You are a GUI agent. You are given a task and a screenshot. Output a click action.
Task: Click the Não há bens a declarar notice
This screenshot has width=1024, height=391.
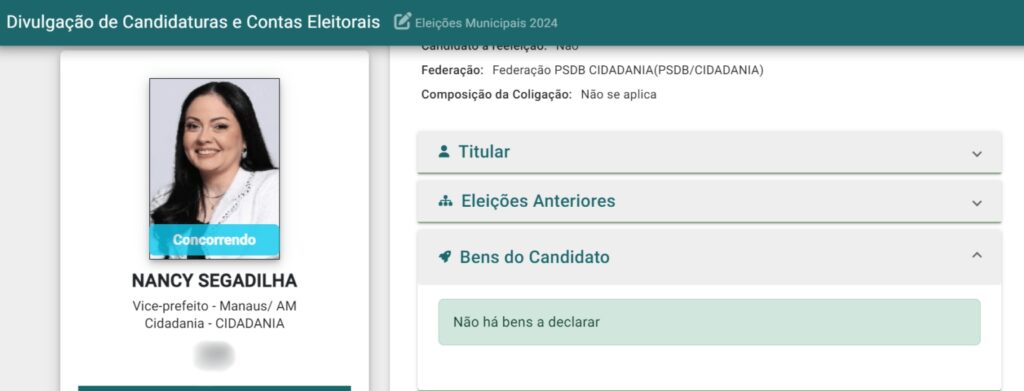tap(709, 322)
